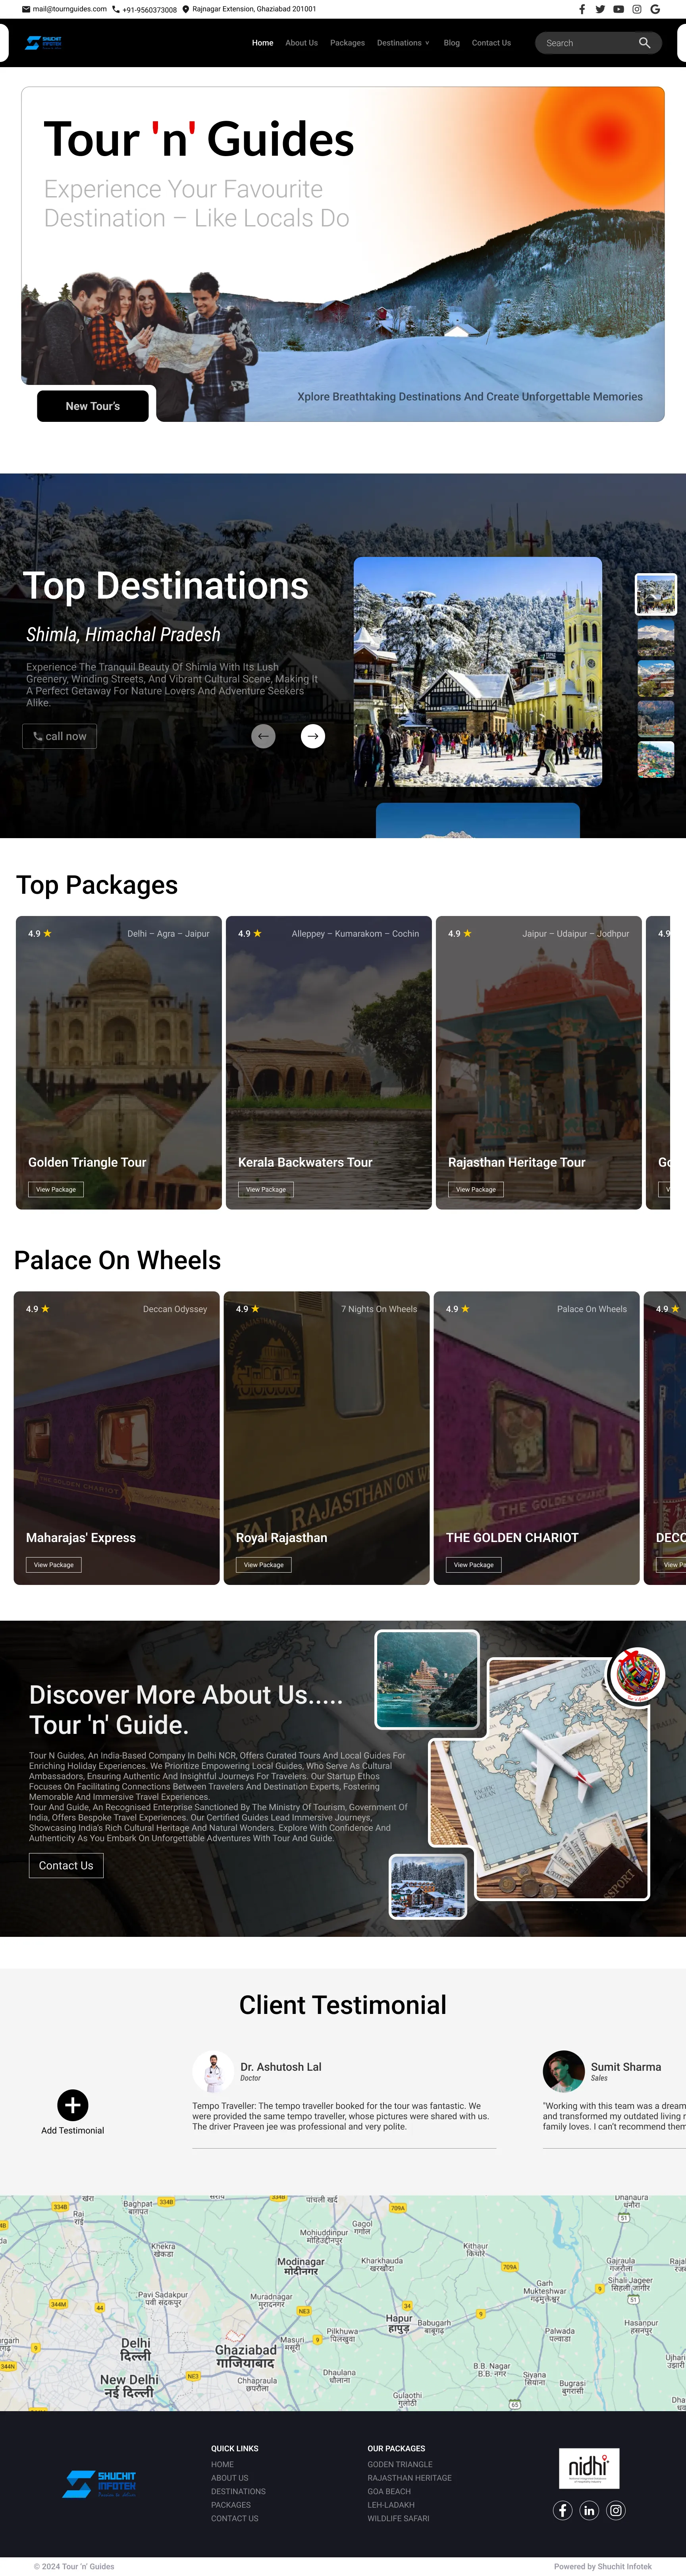The width and height of the screenshot is (686, 2576).
Task: Open the LinkedIn icon in footer
Action: (x=589, y=2510)
